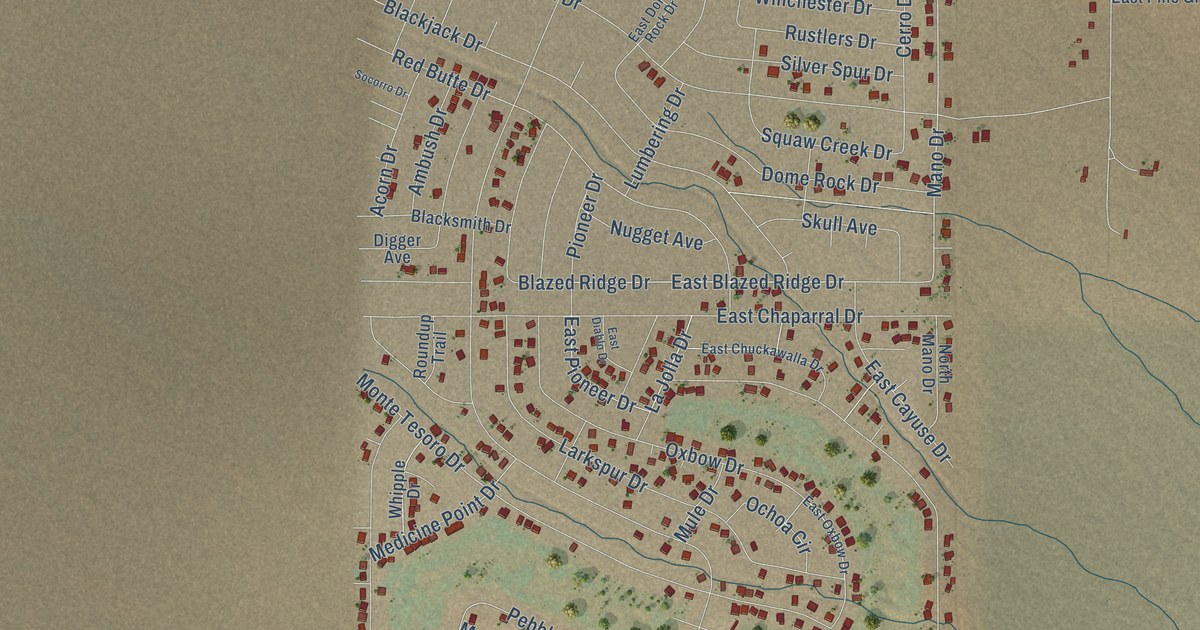Image resolution: width=1200 pixels, height=630 pixels.
Task: Click the East Pioneer Dr label
Action: coord(598,366)
